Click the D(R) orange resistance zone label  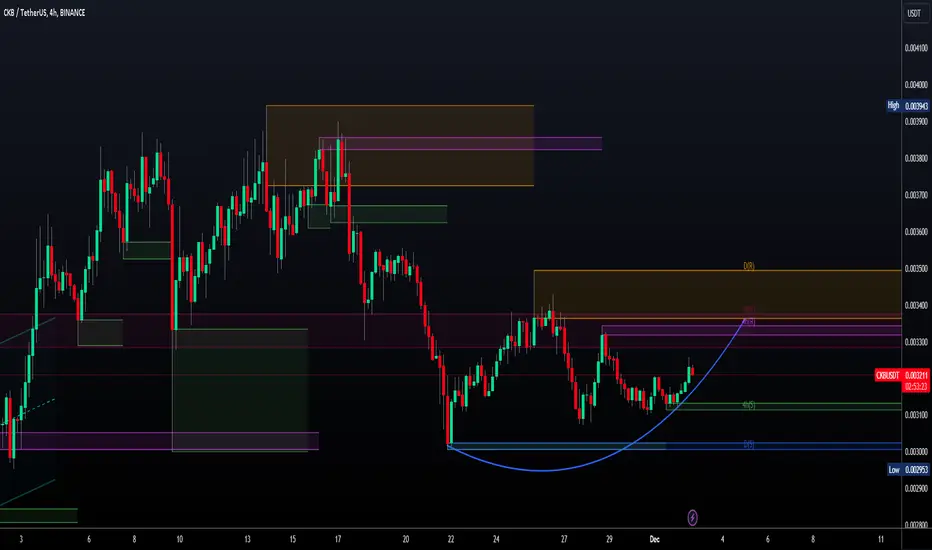point(749,266)
